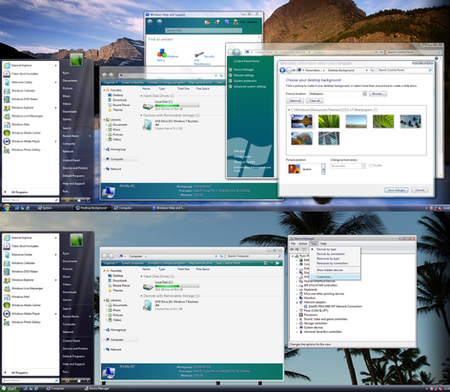Click the Select all button
The image size is (450, 392).
click(295, 101)
